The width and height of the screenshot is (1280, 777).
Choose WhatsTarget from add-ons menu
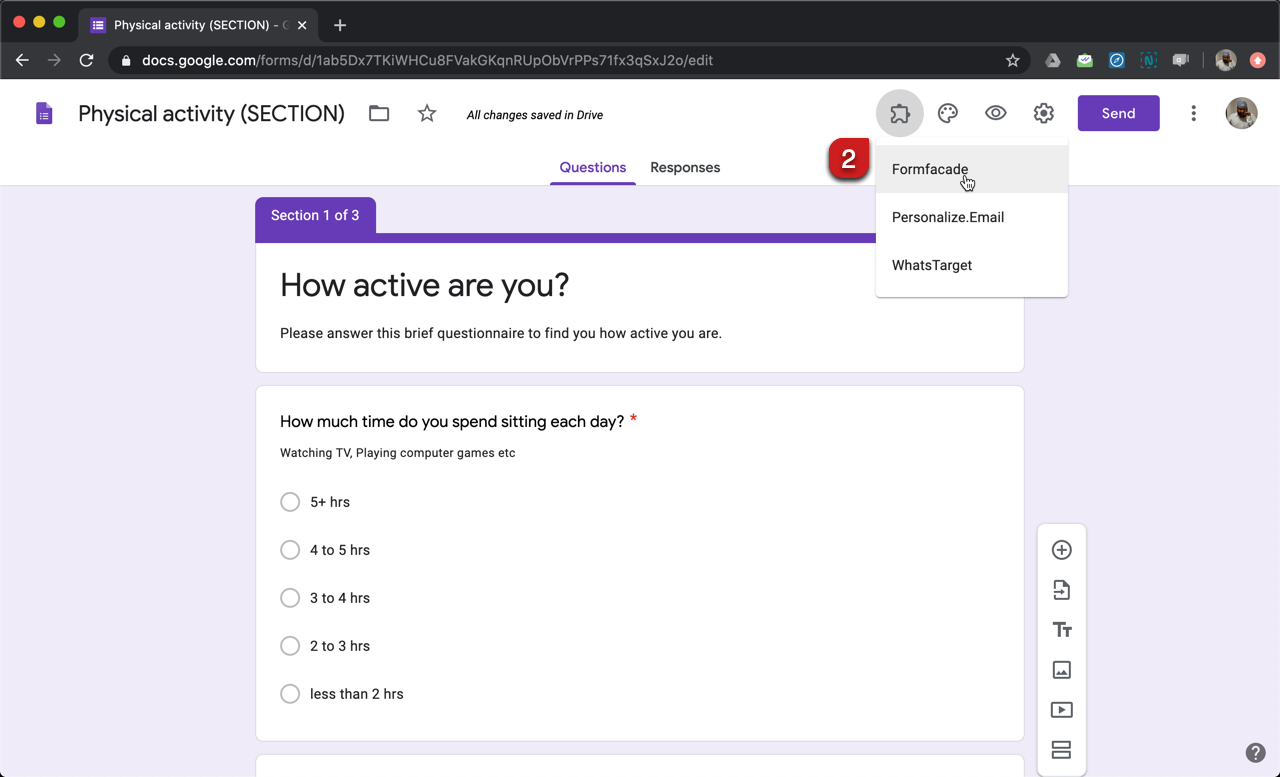coord(932,266)
